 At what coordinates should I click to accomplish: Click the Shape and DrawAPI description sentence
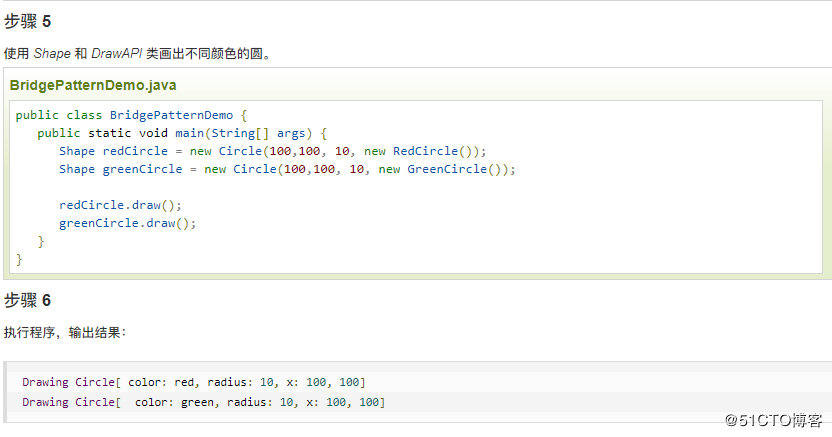point(138,54)
